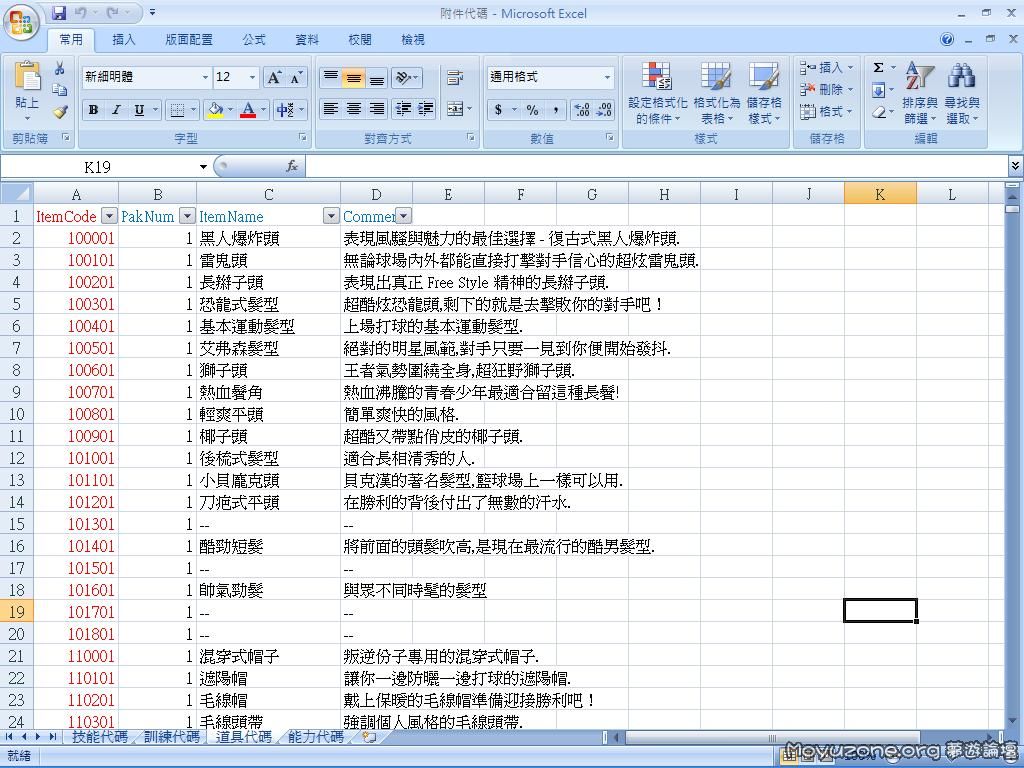Image resolution: width=1024 pixels, height=768 pixels.
Task: Increase decimal places
Action: 581,110
